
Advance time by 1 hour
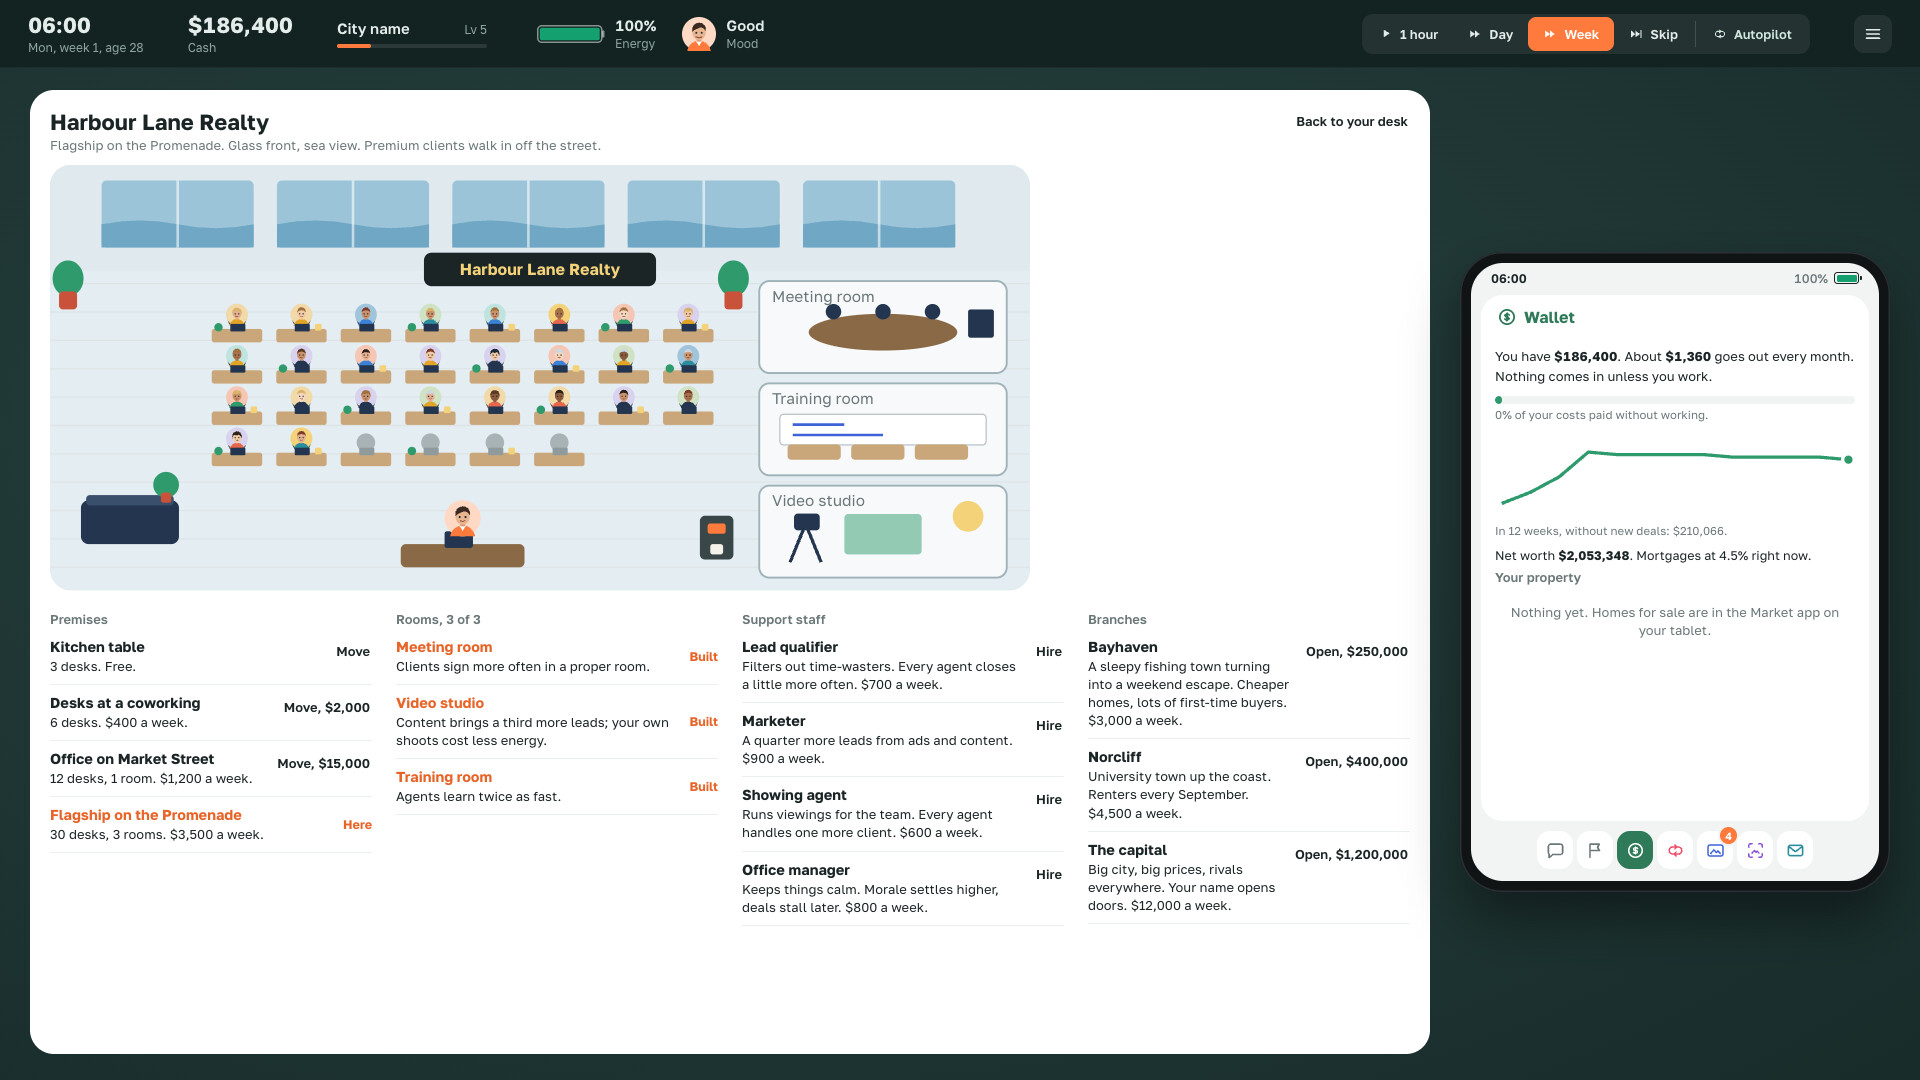tap(1410, 34)
